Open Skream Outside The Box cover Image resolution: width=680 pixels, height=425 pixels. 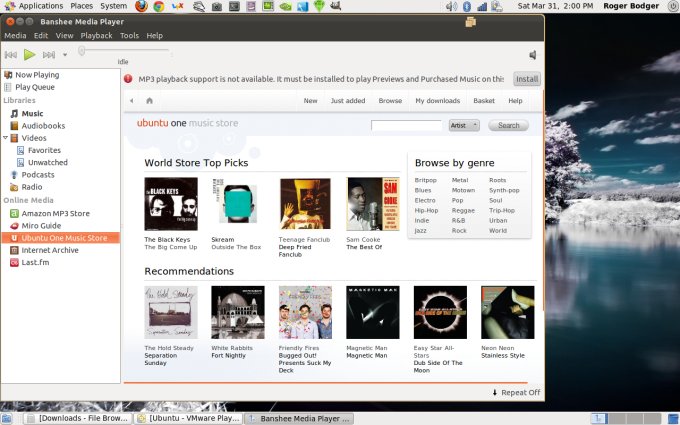click(x=236, y=204)
